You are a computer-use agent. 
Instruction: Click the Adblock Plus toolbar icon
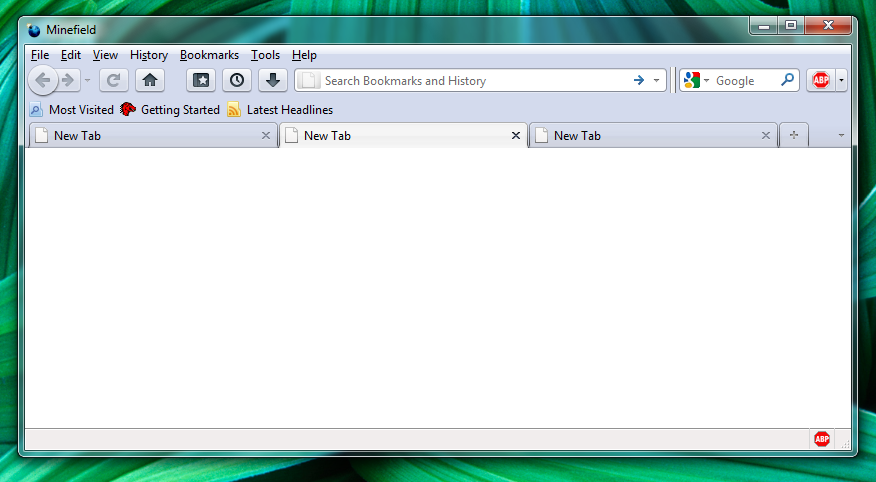(x=821, y=80)
